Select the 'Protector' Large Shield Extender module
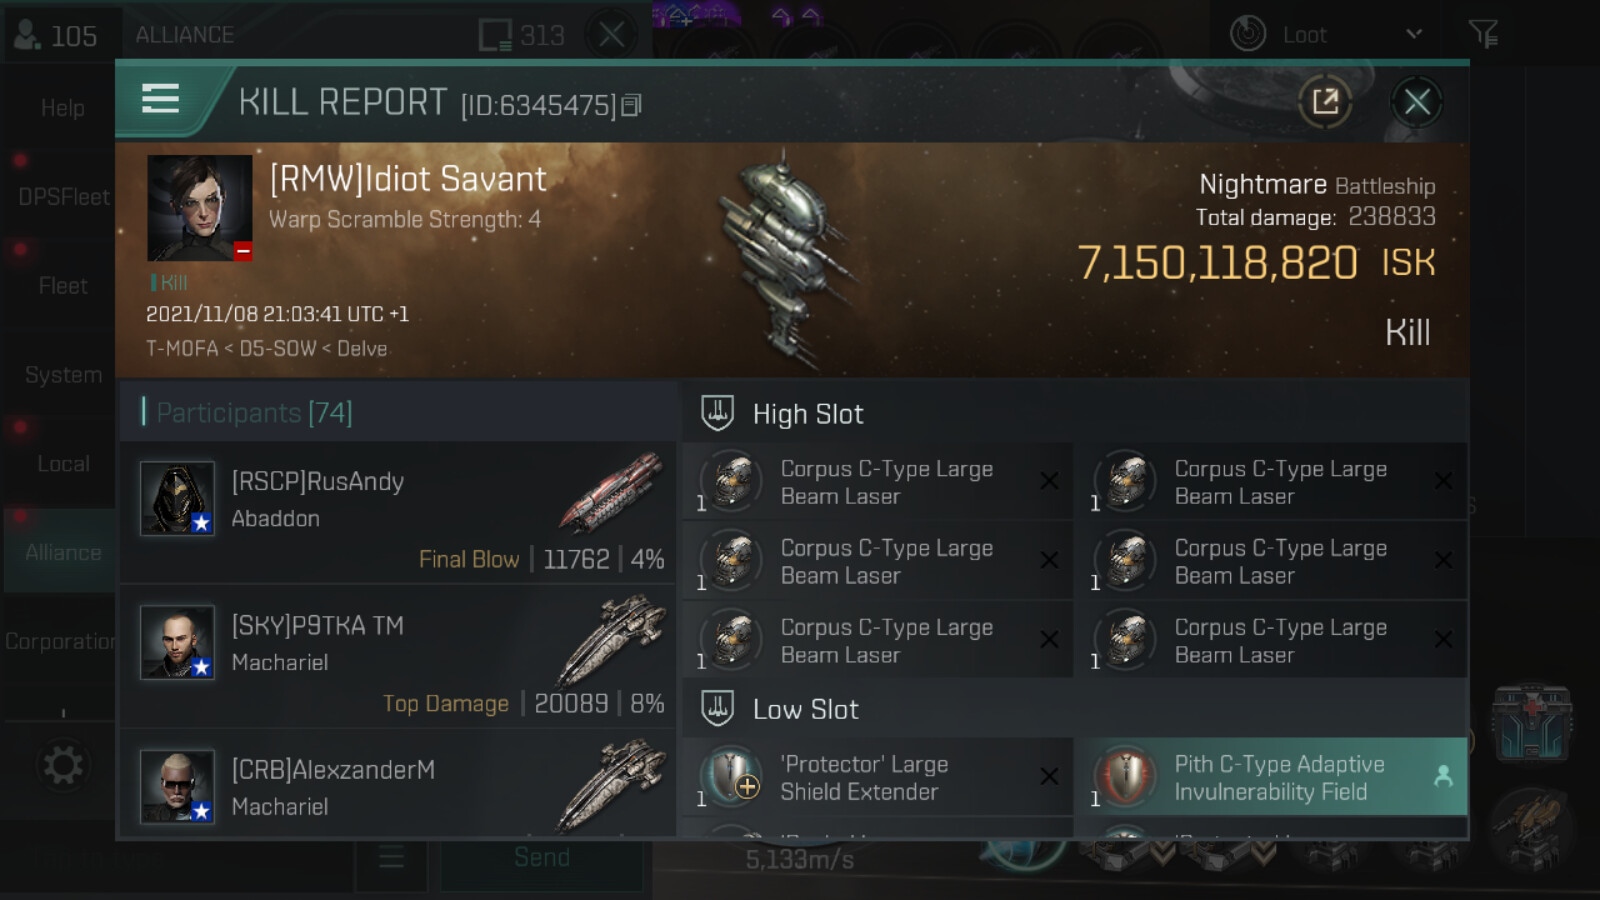Viewport: 1600px width, 900px height. tap(877, 778)
